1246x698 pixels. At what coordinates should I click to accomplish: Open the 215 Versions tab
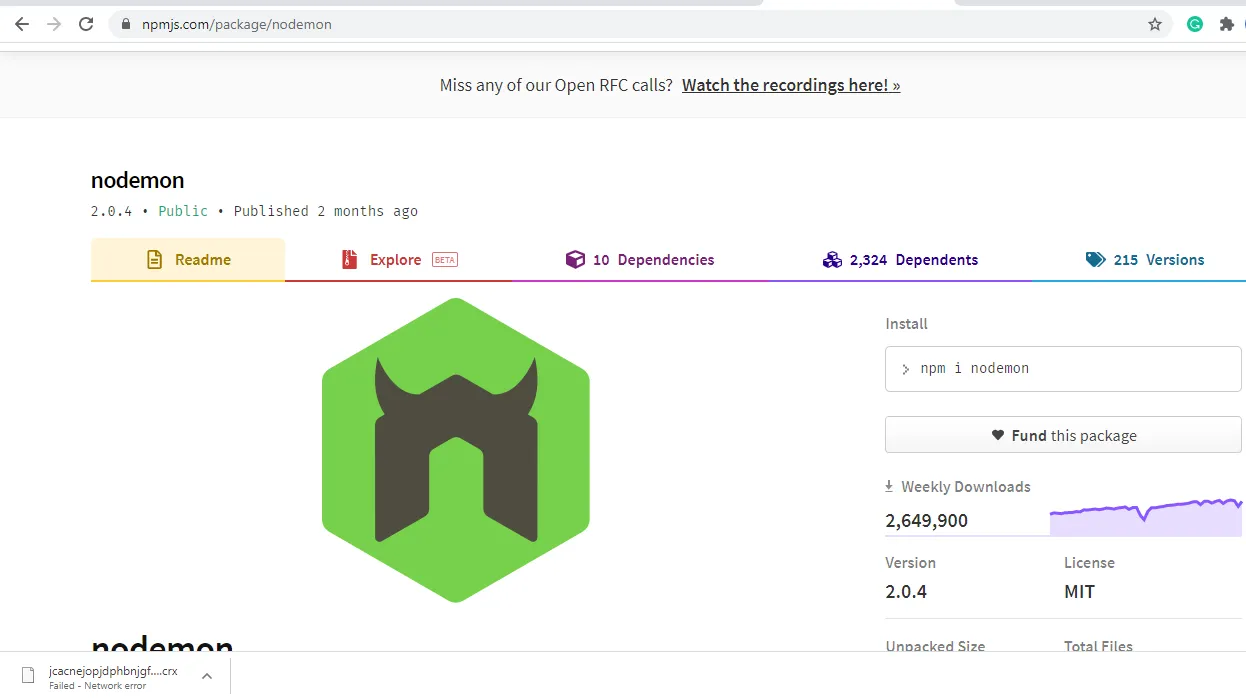[1145, 260]
